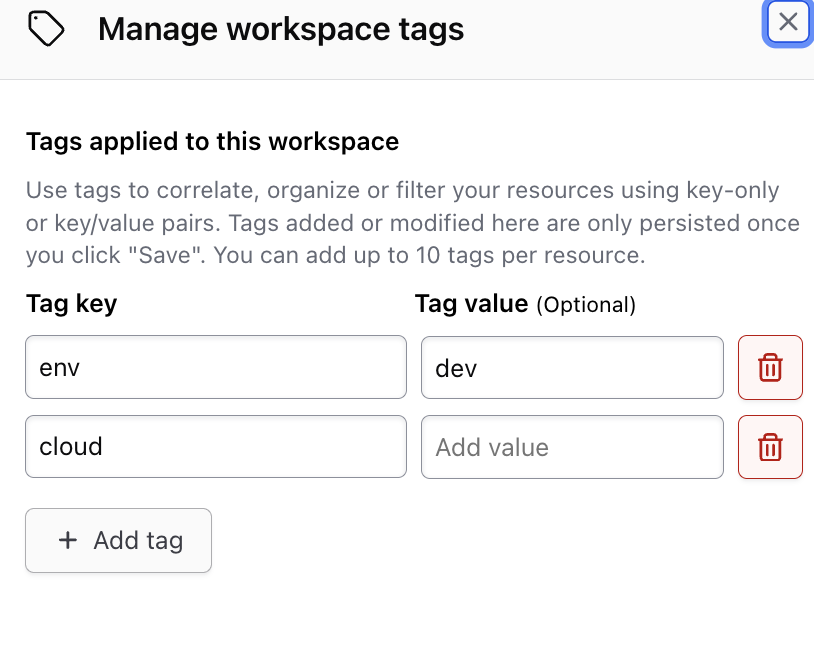Focus the env tag key field

pos(215,367)
